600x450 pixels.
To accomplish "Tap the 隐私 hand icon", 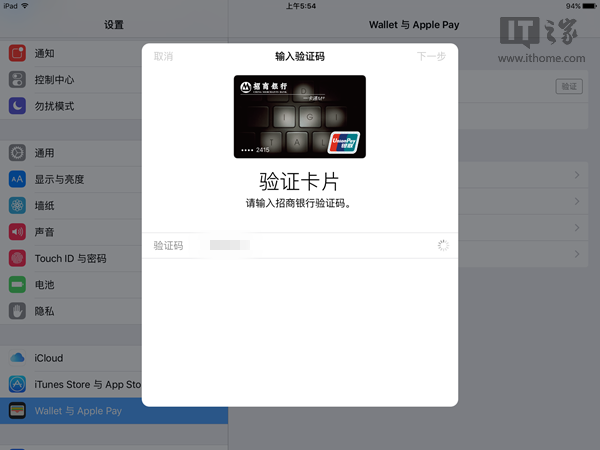I will 17,311.
